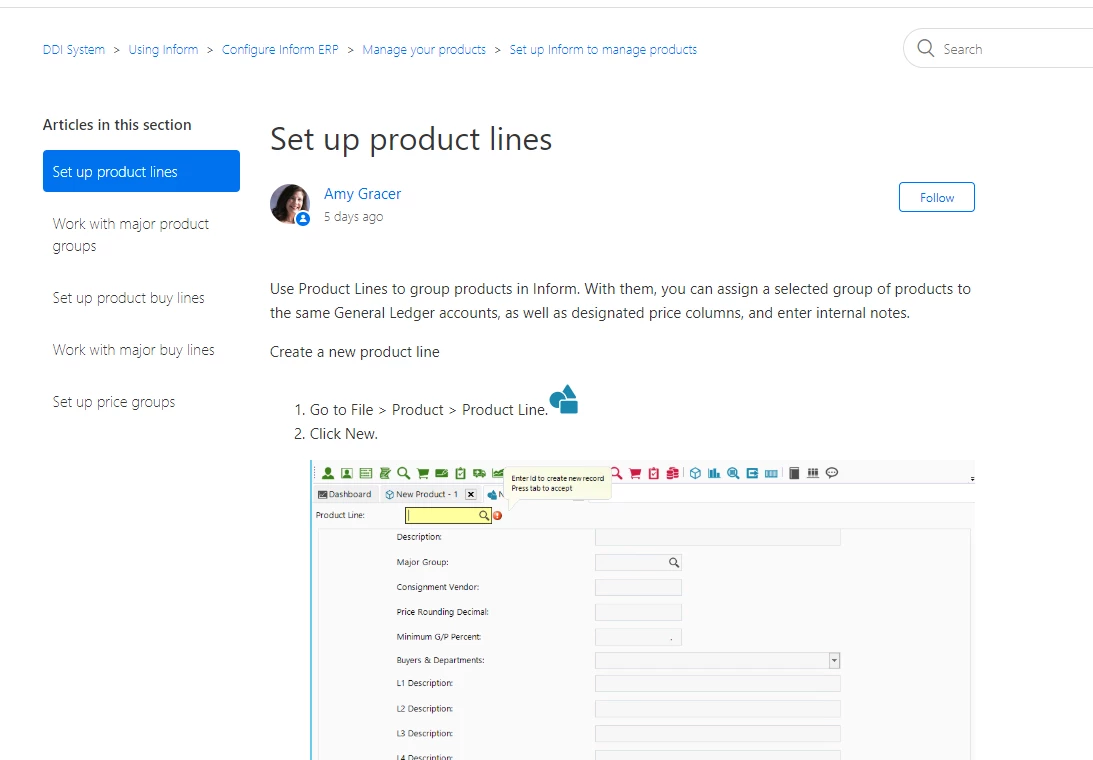Click the blue barcode strip icon

[x=771, y=473]
